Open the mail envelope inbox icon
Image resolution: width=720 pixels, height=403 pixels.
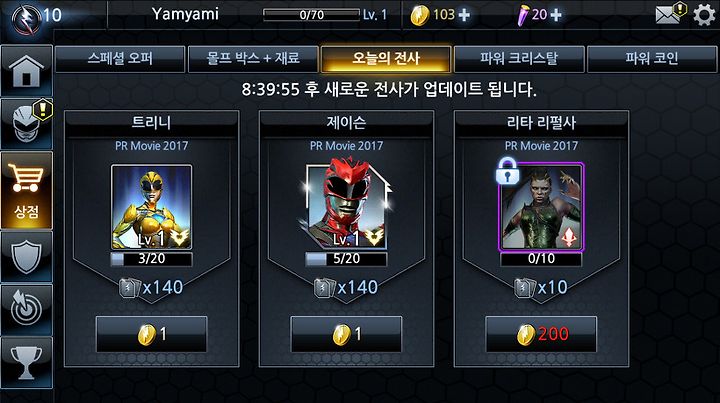(669, 14)
